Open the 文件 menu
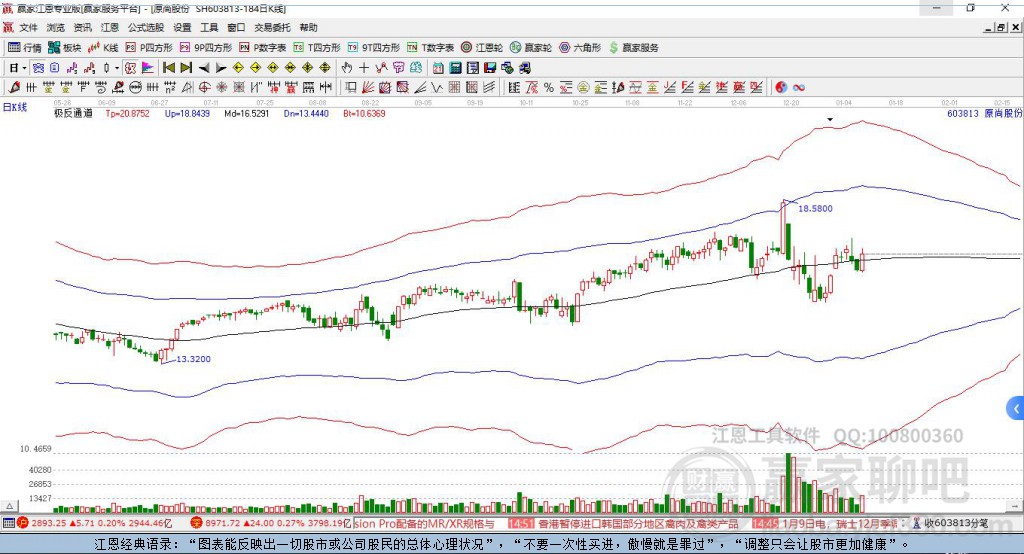 (29, 27)
